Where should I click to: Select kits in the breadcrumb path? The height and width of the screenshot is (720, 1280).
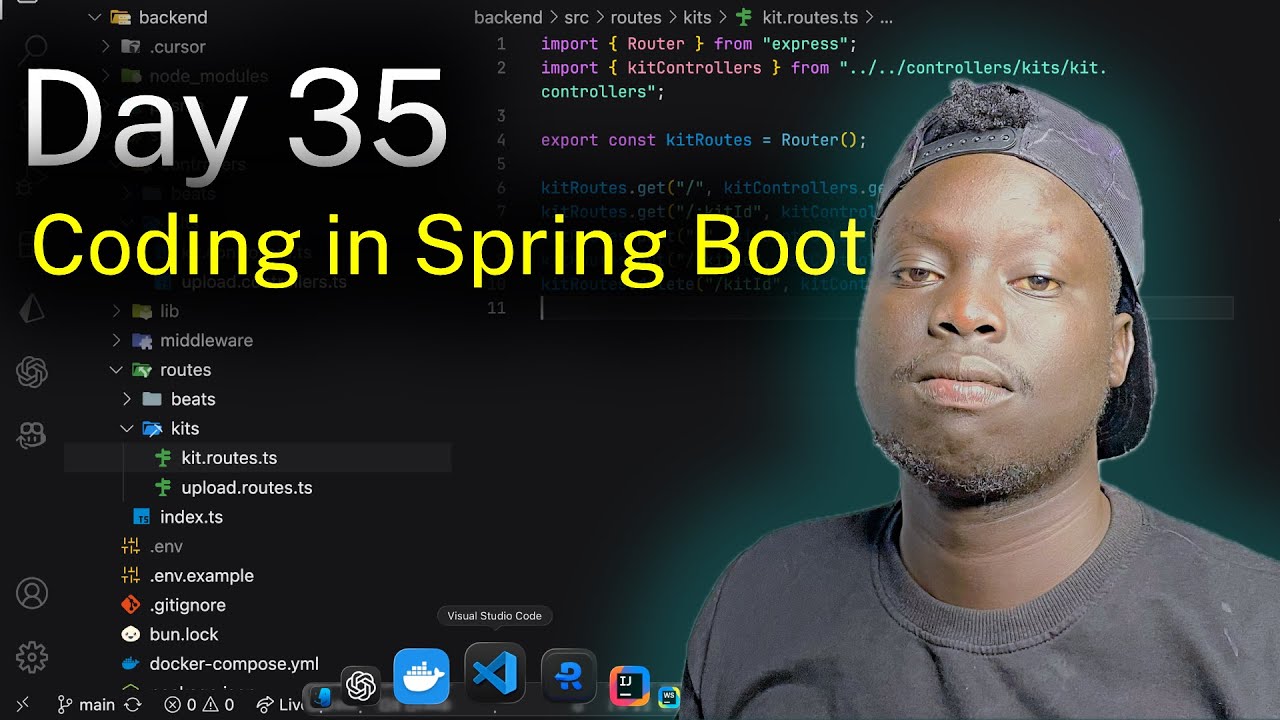point(697,17)
